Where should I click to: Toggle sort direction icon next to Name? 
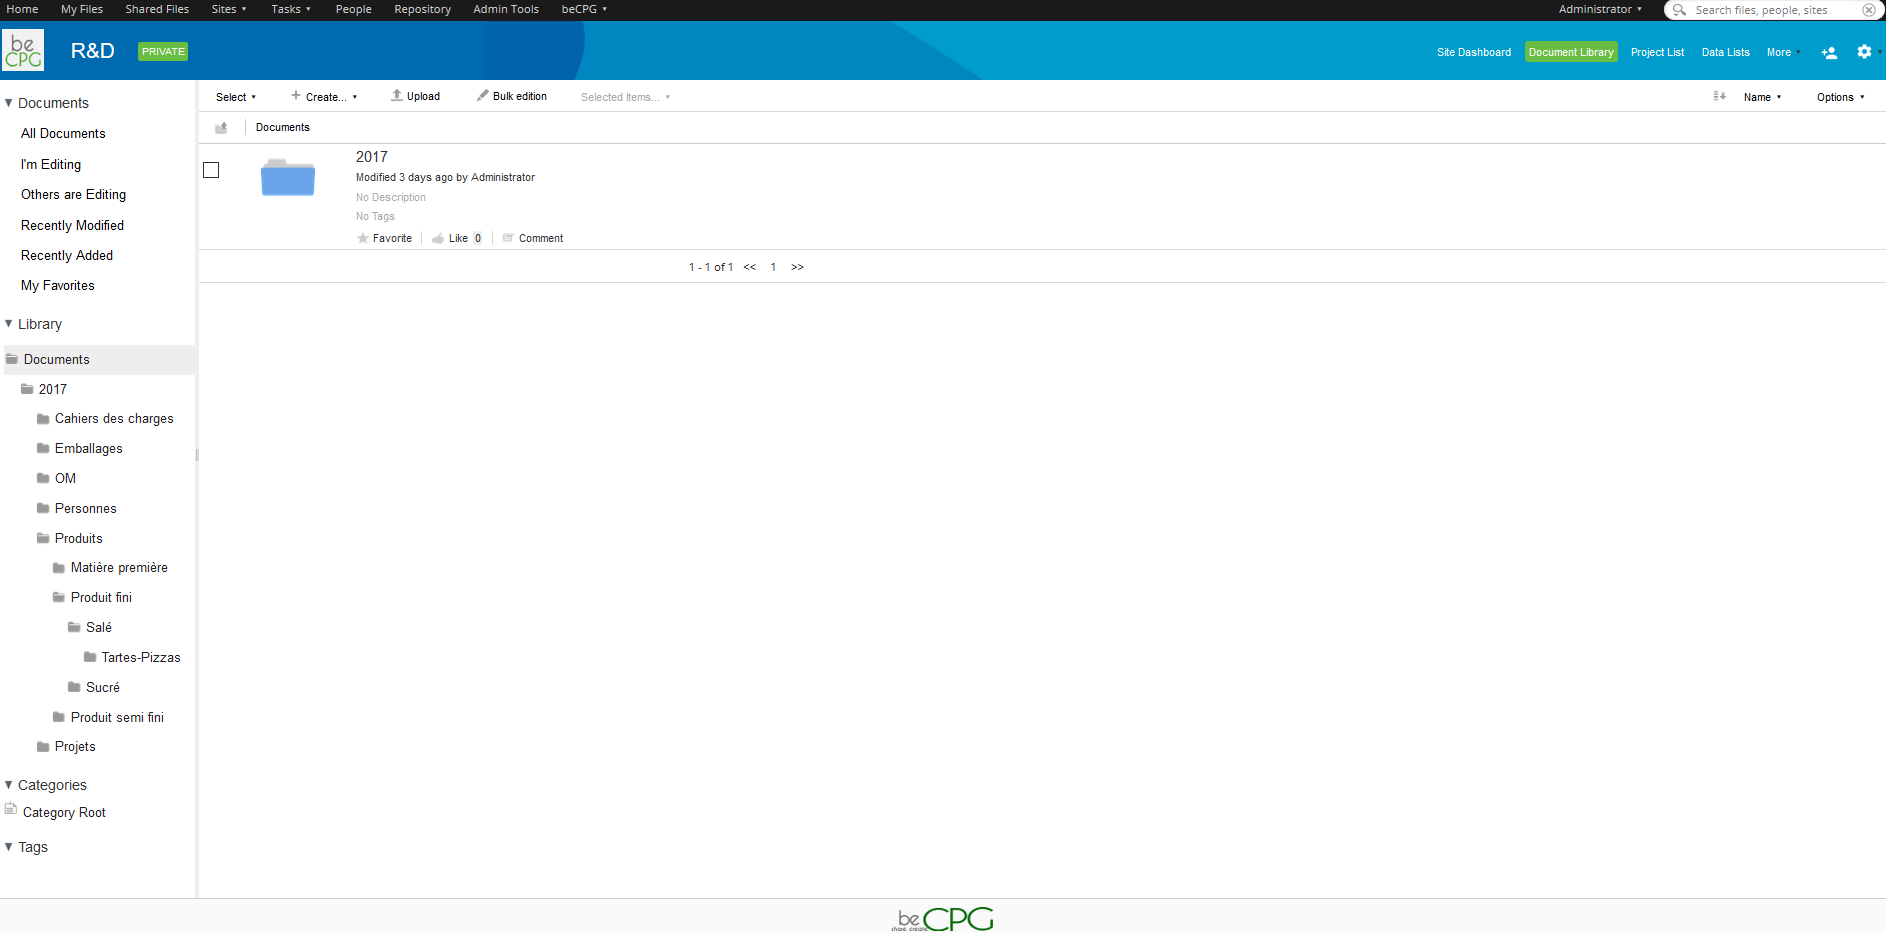pyautogui.click(x=1719, y=96)
